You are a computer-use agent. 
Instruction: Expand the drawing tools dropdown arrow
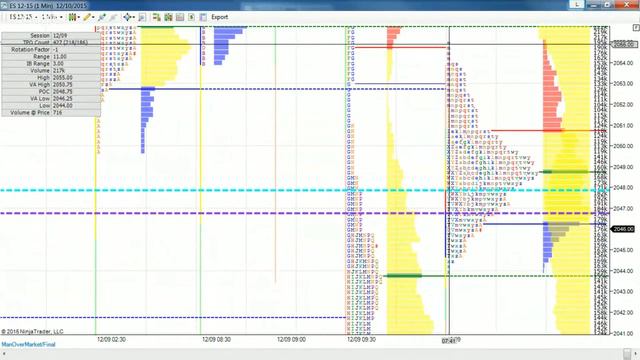pos(93,18)
